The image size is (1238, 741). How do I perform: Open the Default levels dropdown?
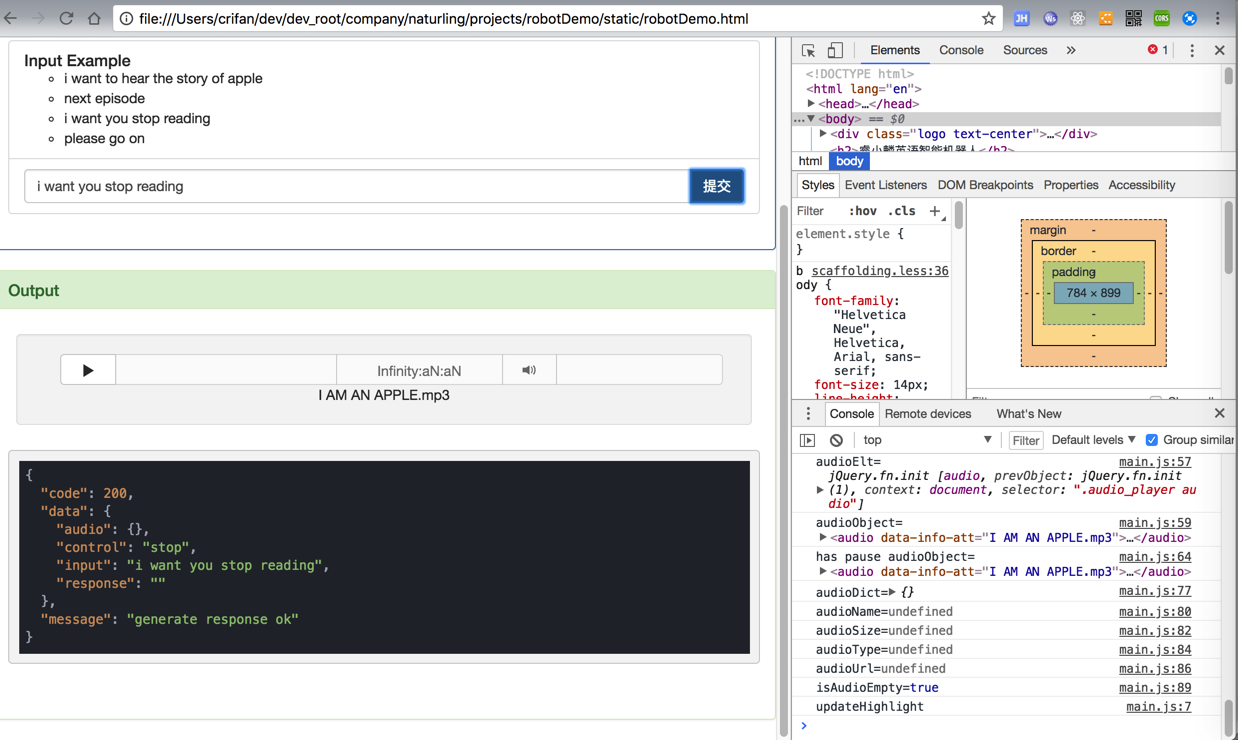click(1093, 440)
